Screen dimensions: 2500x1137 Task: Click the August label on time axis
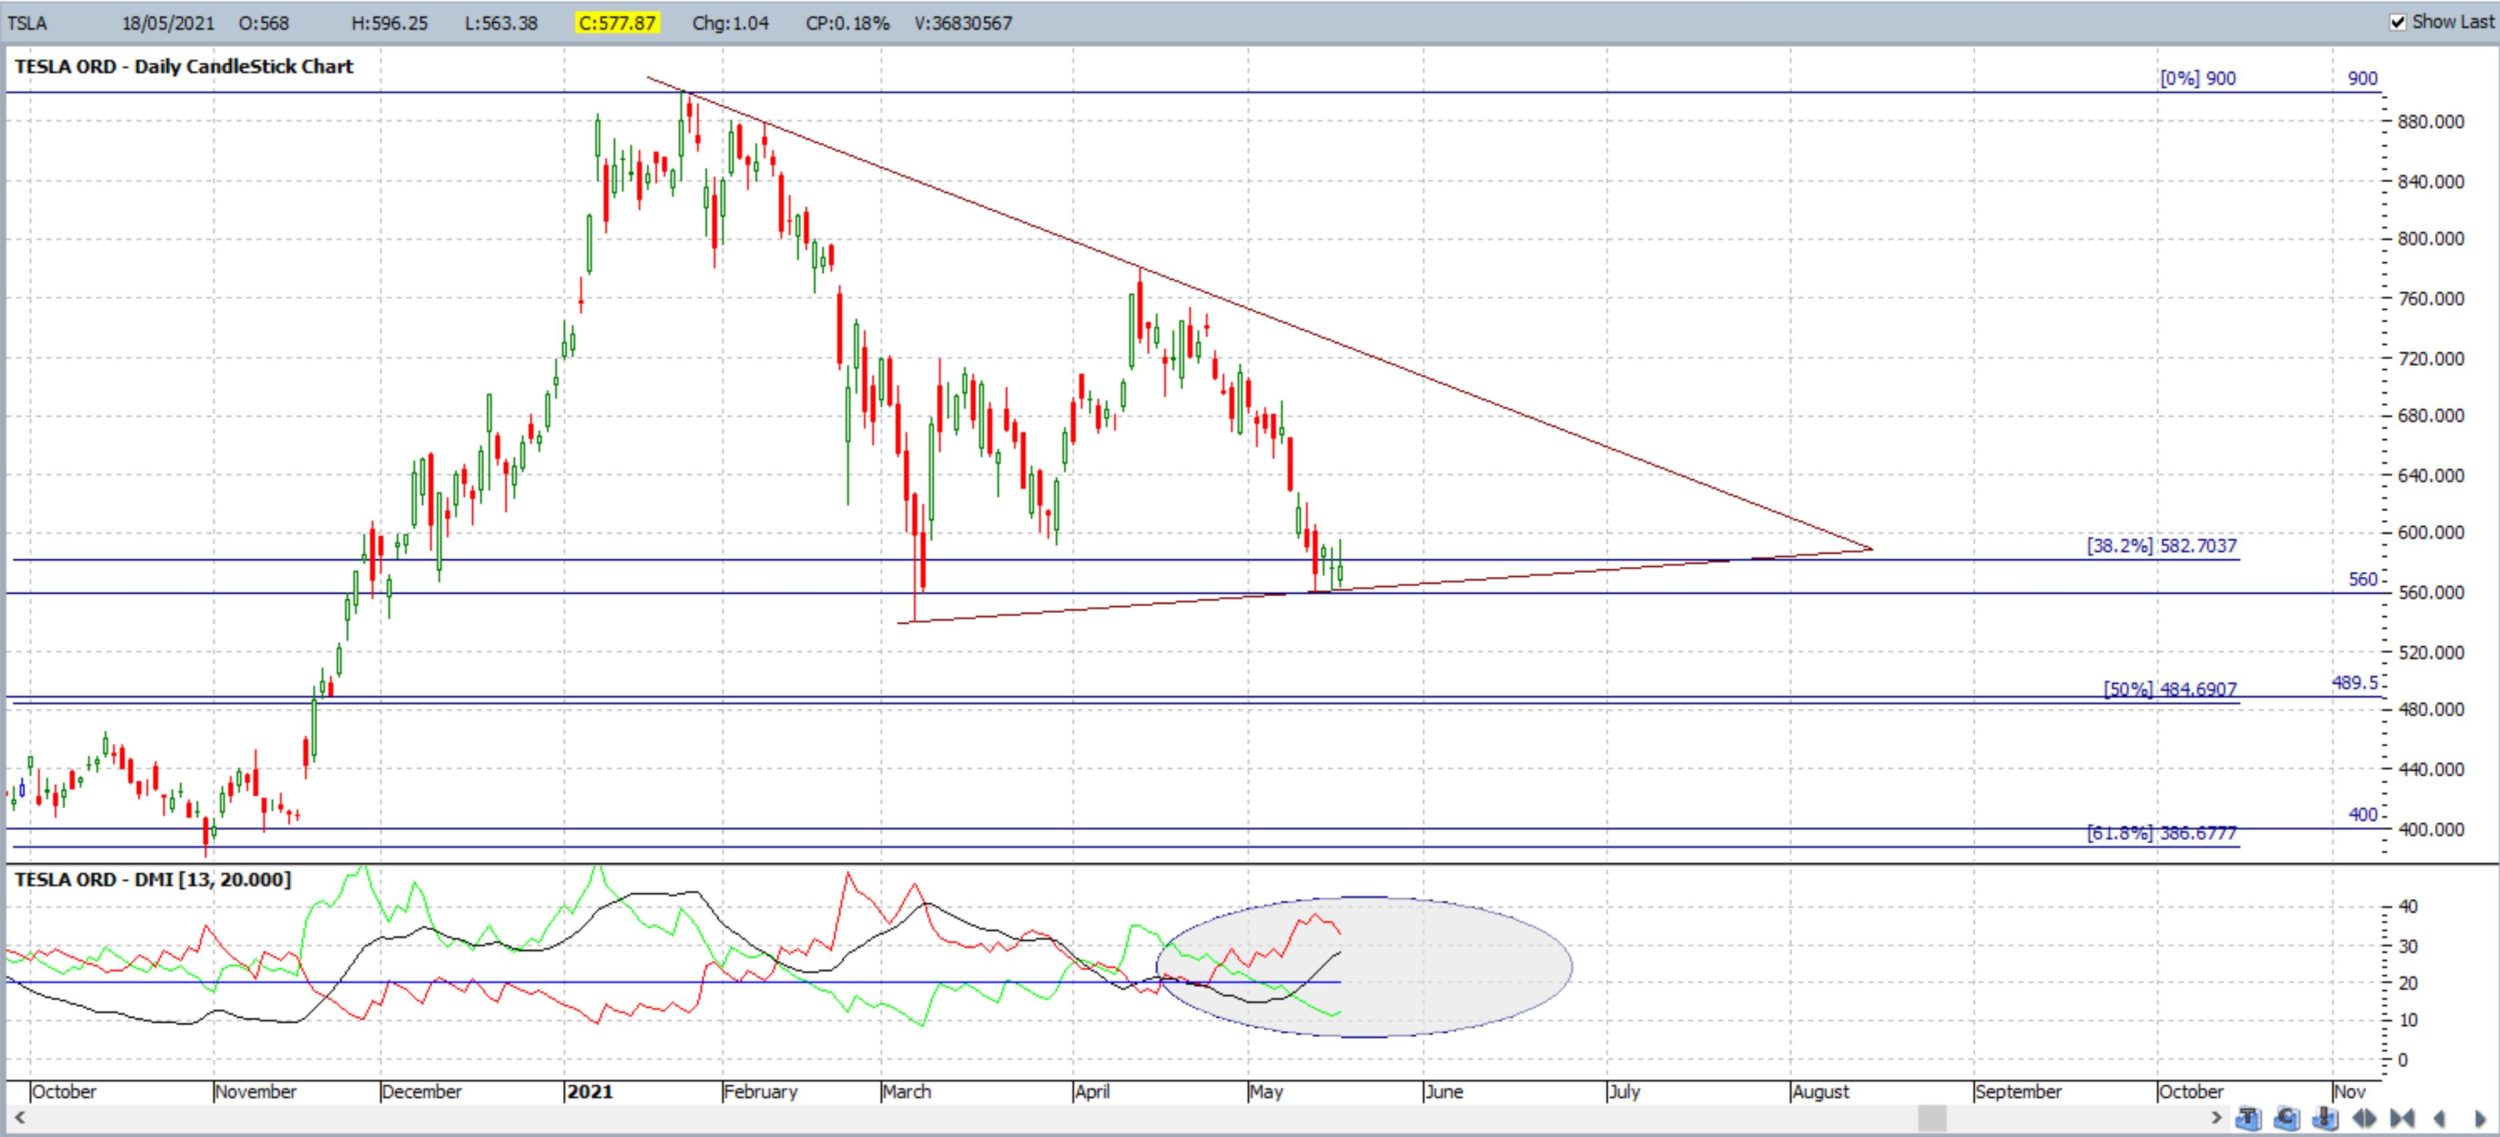pyautogui.click(x=1821, y=1091)
